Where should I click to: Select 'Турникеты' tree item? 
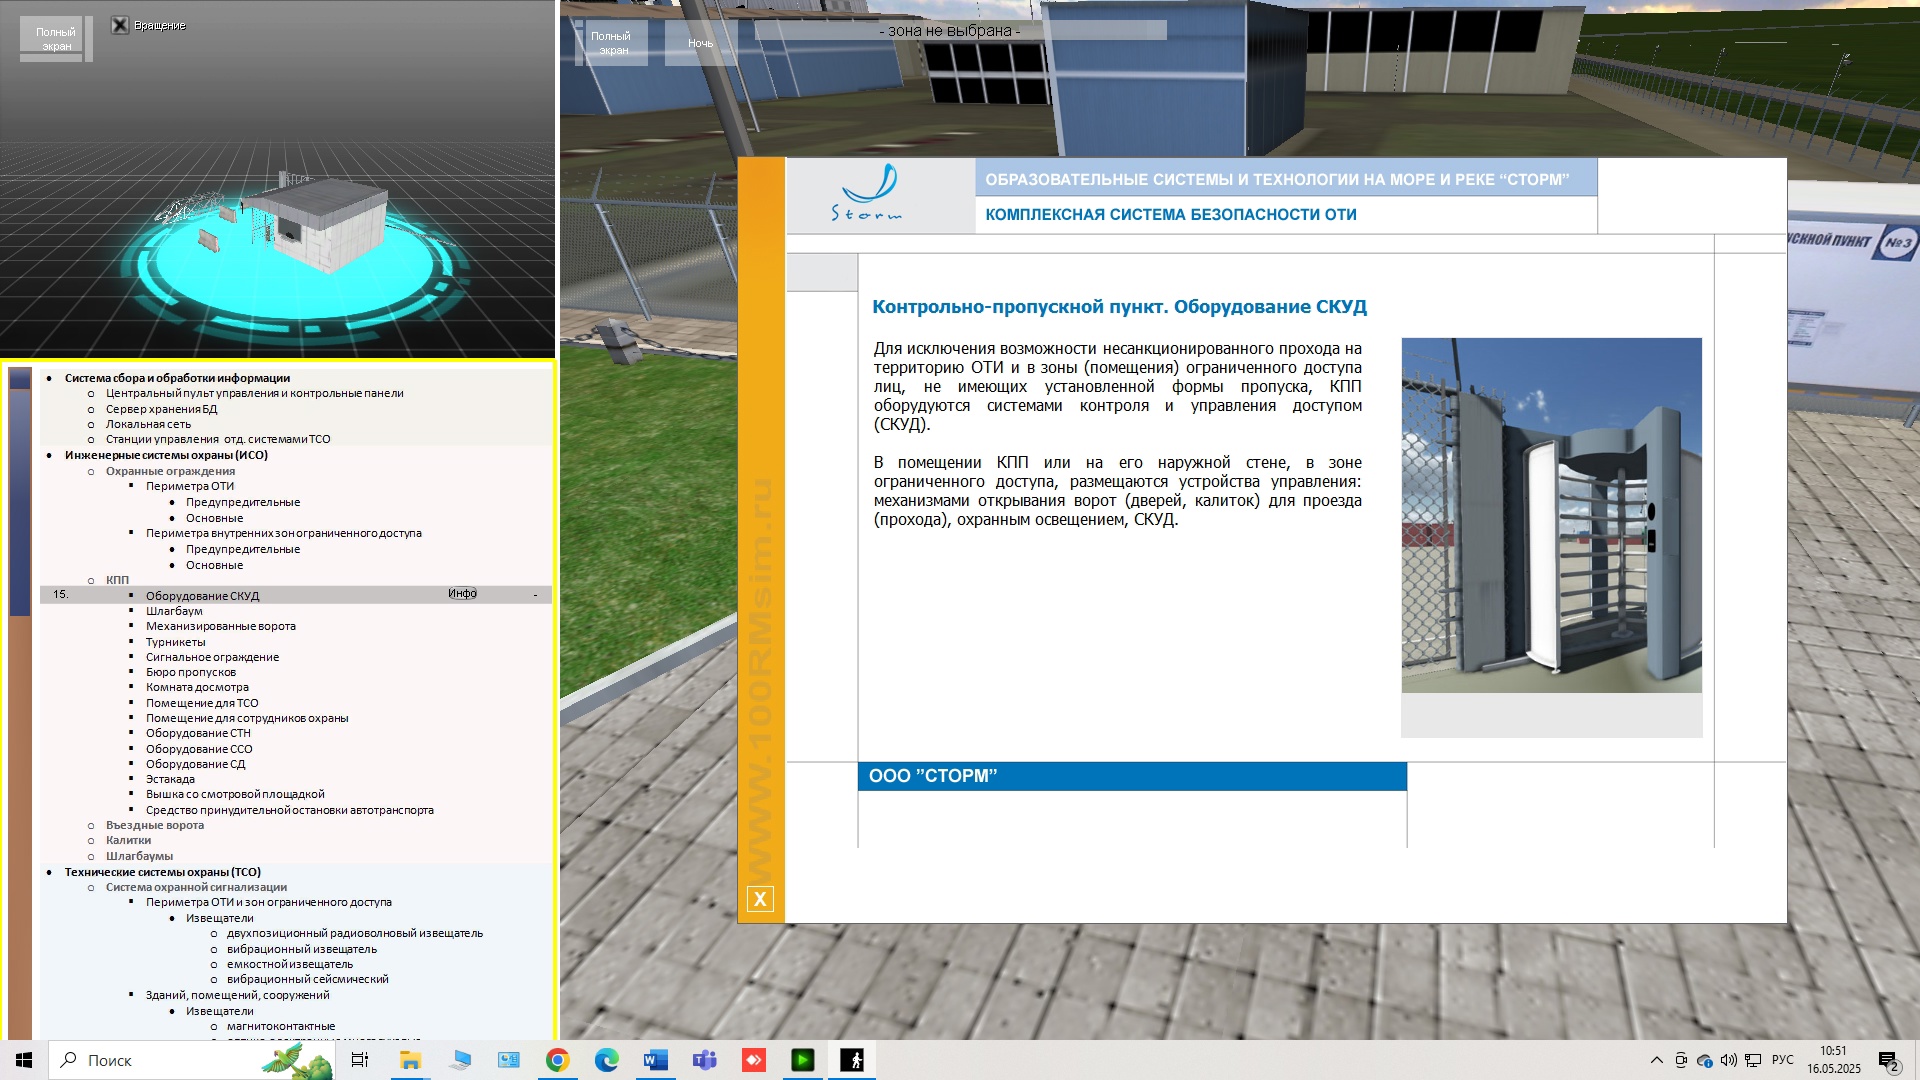coord(176,642)
